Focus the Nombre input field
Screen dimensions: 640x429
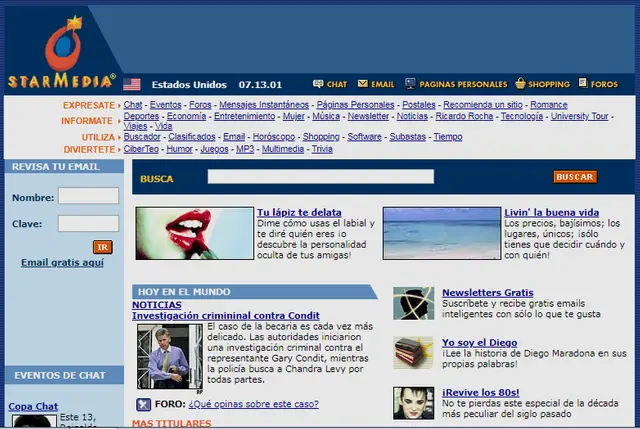[89, 196]
